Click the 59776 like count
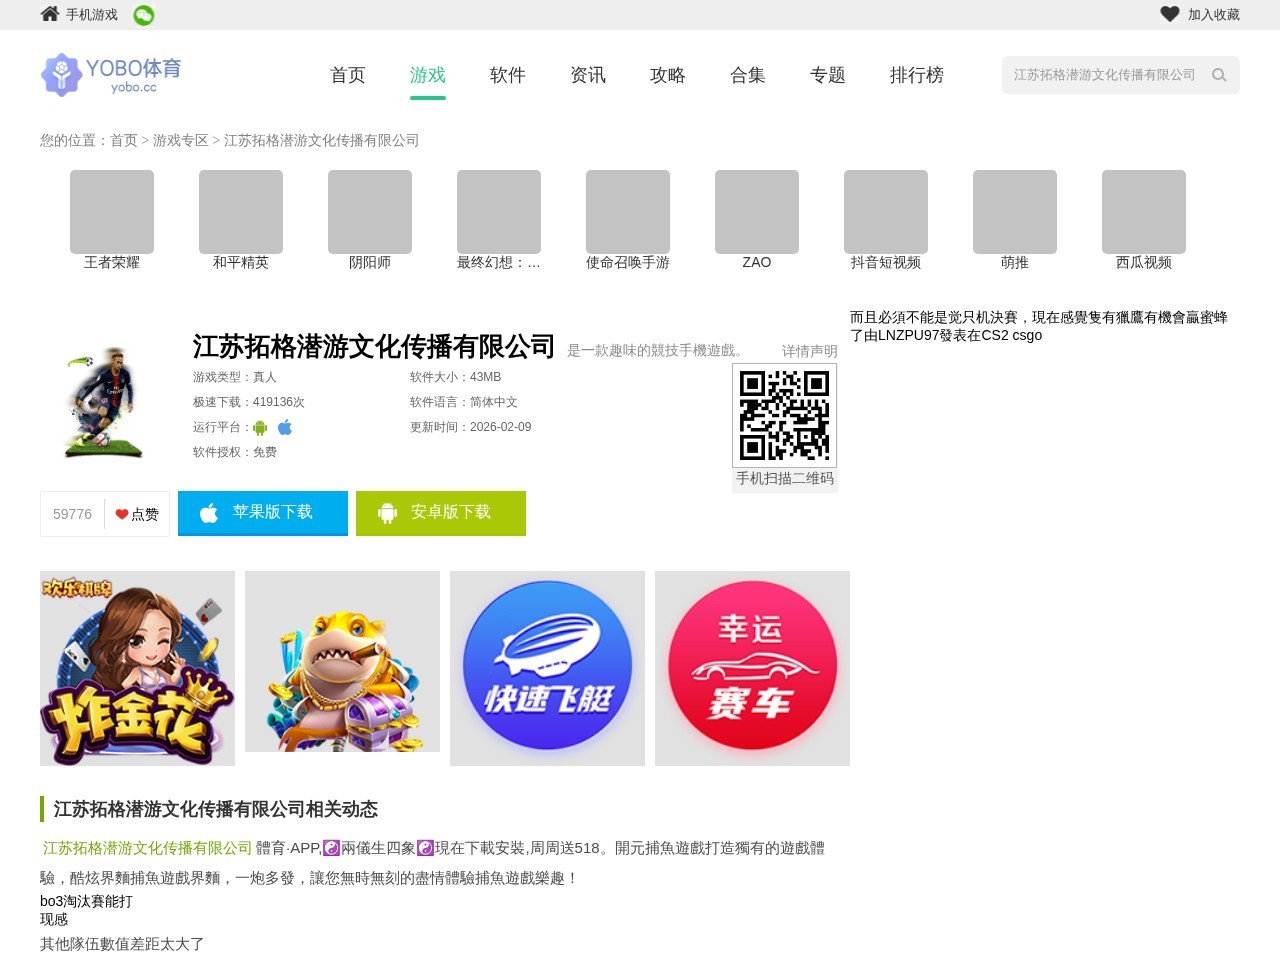The width and height of the screenshot is (1280, 960). point(72,514)
